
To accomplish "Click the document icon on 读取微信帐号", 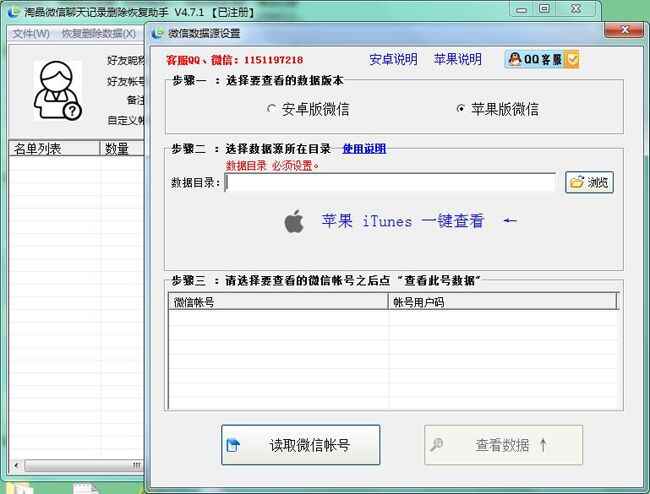I will pyautogui.click(x=233, y=445).
